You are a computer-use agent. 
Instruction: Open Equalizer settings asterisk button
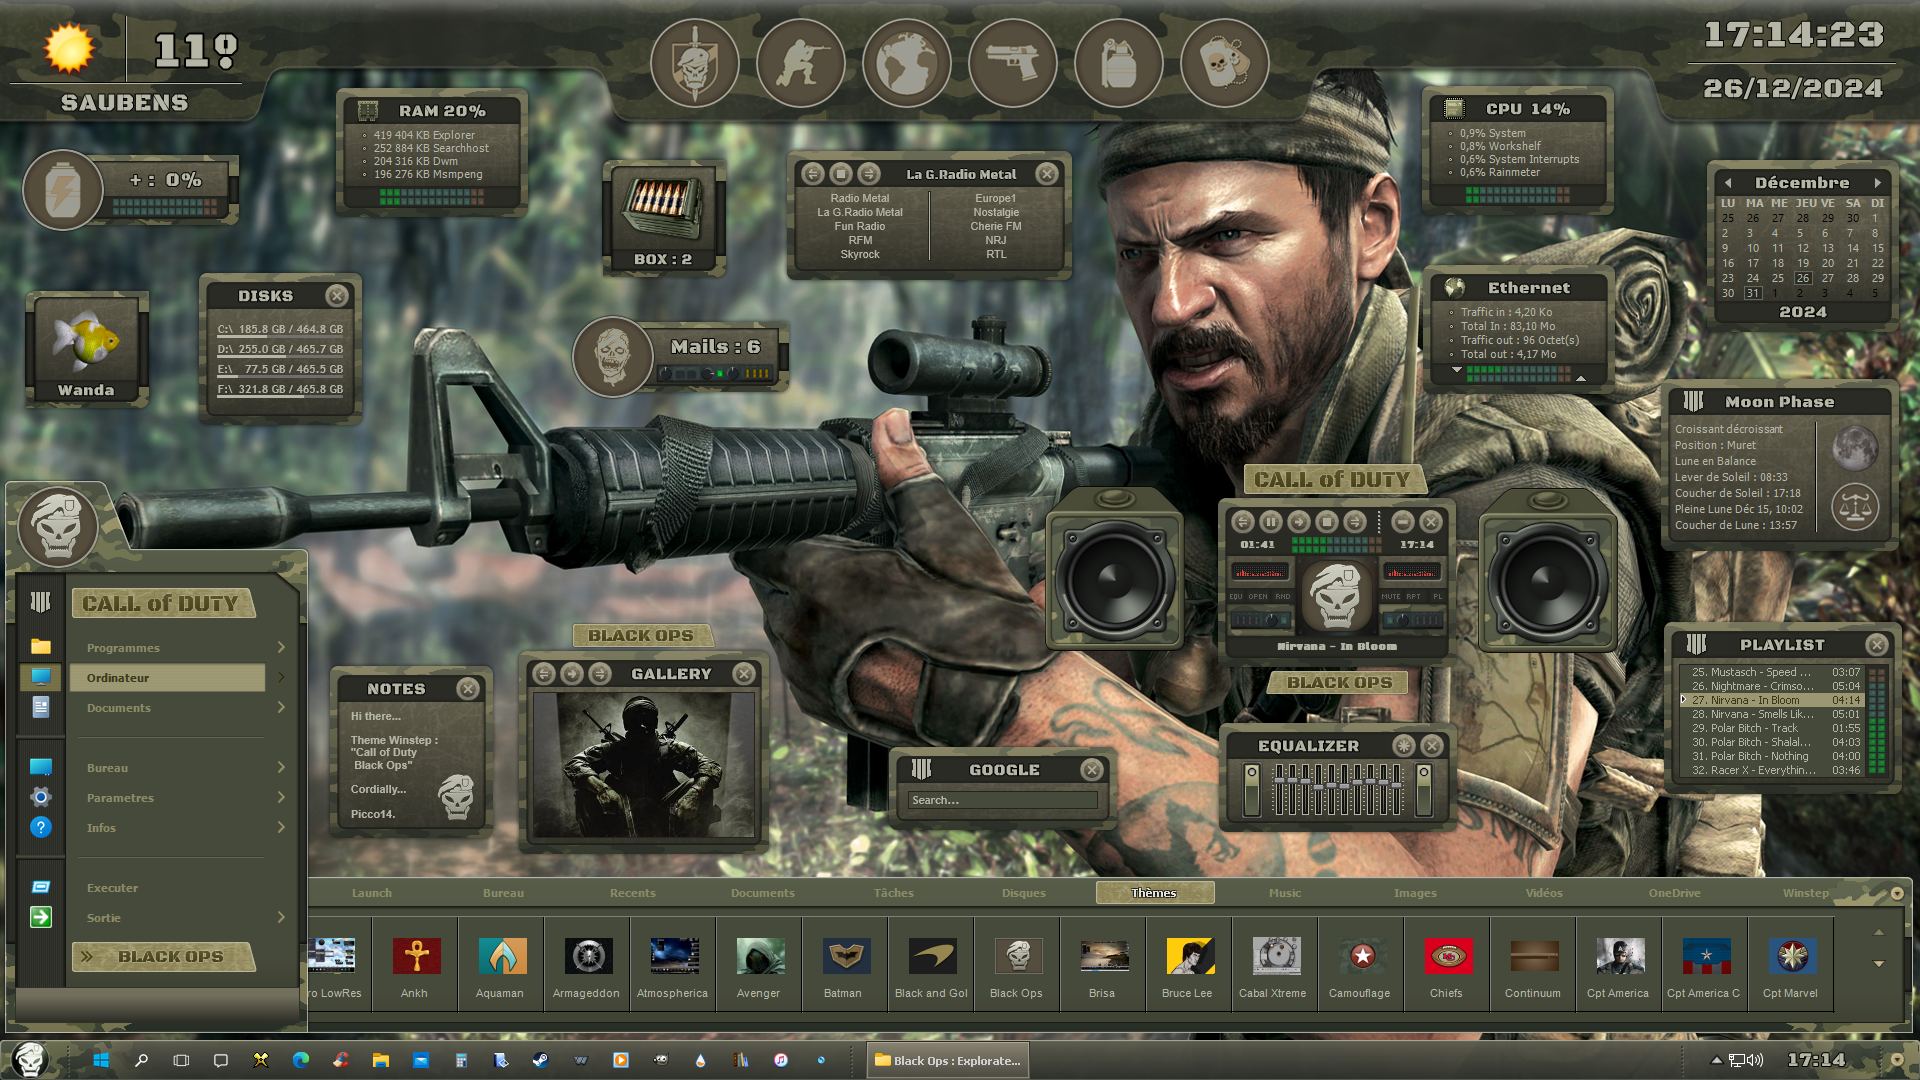point(1404,746)
